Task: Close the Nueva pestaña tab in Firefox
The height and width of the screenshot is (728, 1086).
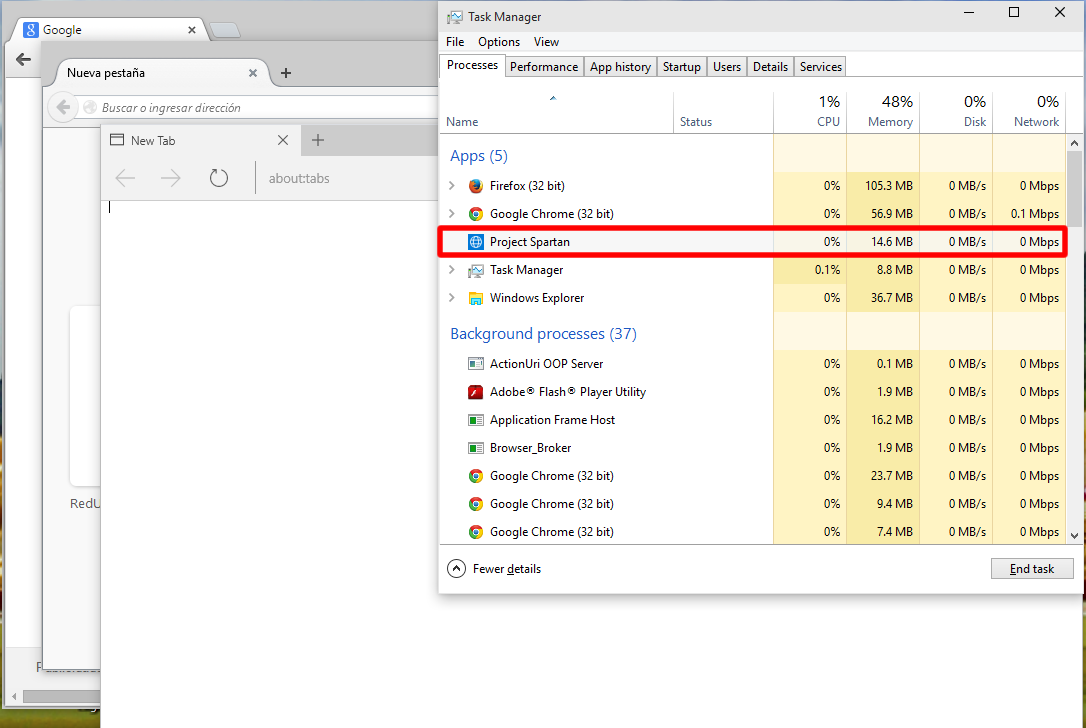Action: coord(253,73)
